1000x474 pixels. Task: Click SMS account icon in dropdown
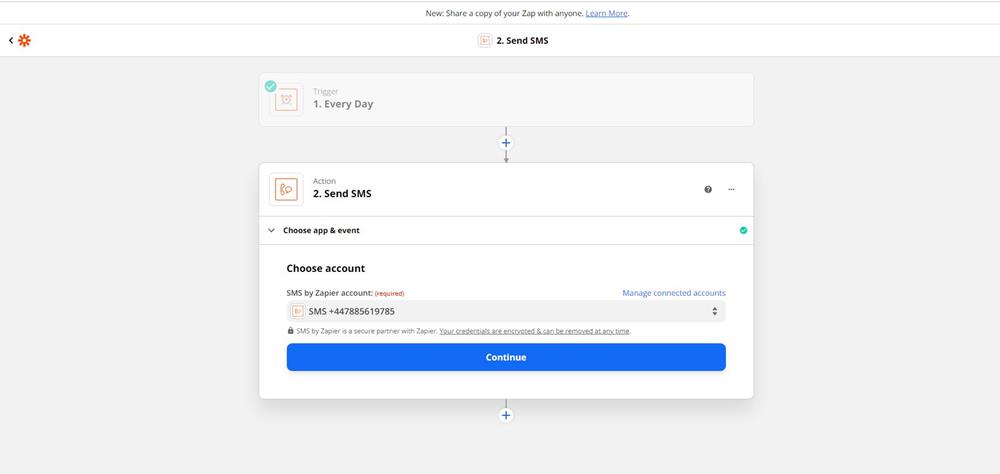pyautogui.click(x=298, y=311)
